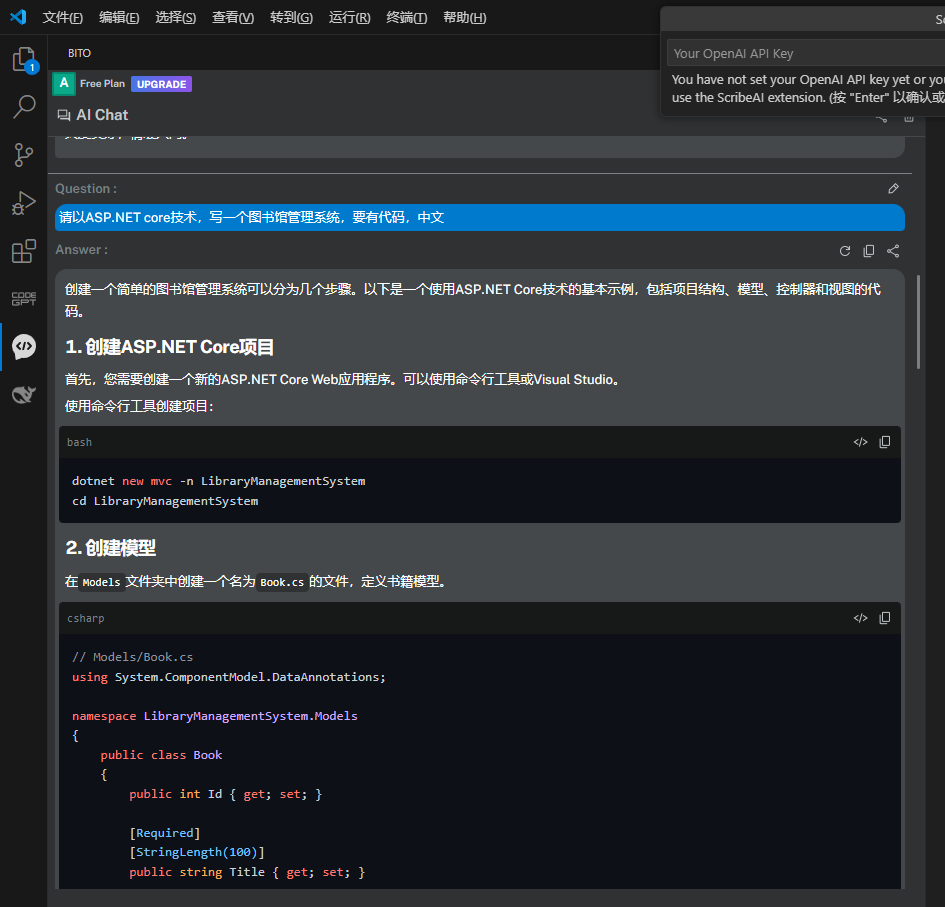Click the '[StringLength(100)]' attribute line
This screenshot has height=907, width=945.
click(x=197, y=852)
